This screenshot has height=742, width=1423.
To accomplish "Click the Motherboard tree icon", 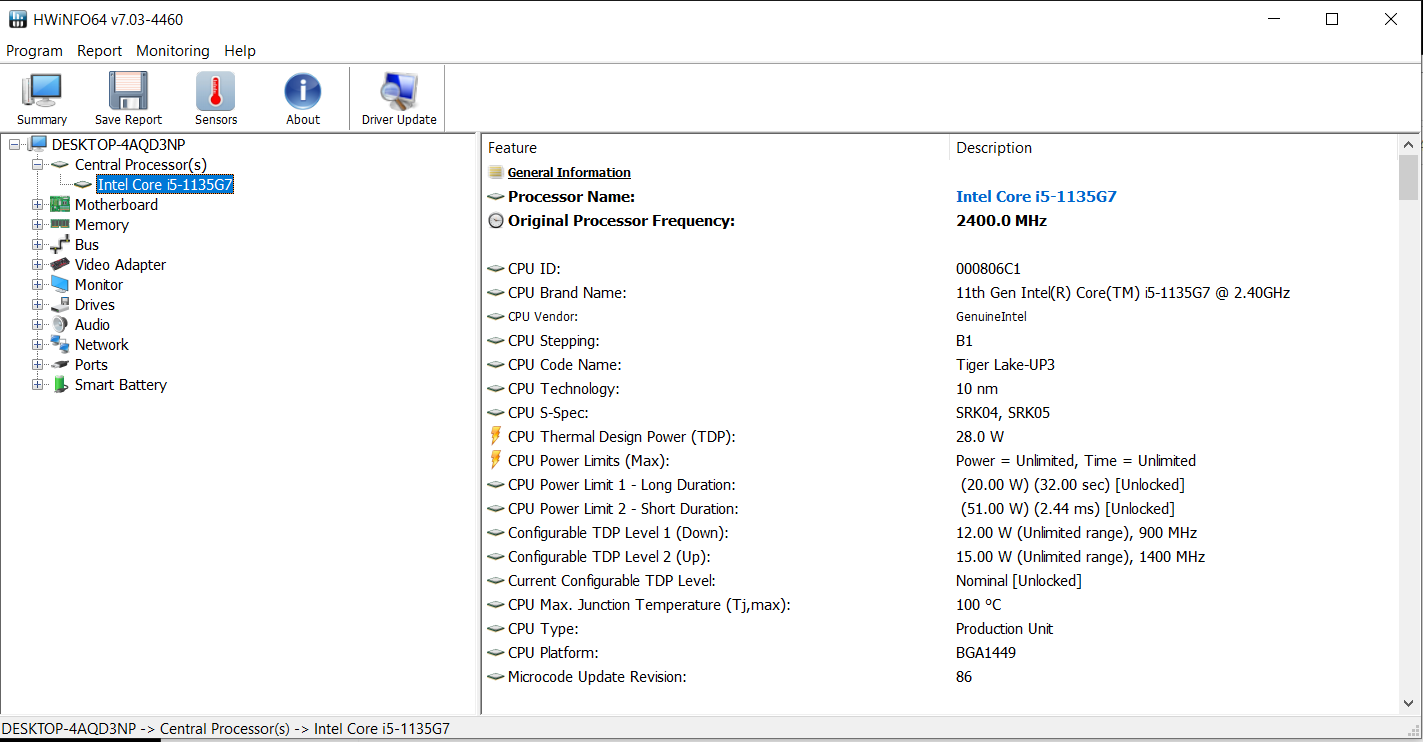I will [60, 205].
